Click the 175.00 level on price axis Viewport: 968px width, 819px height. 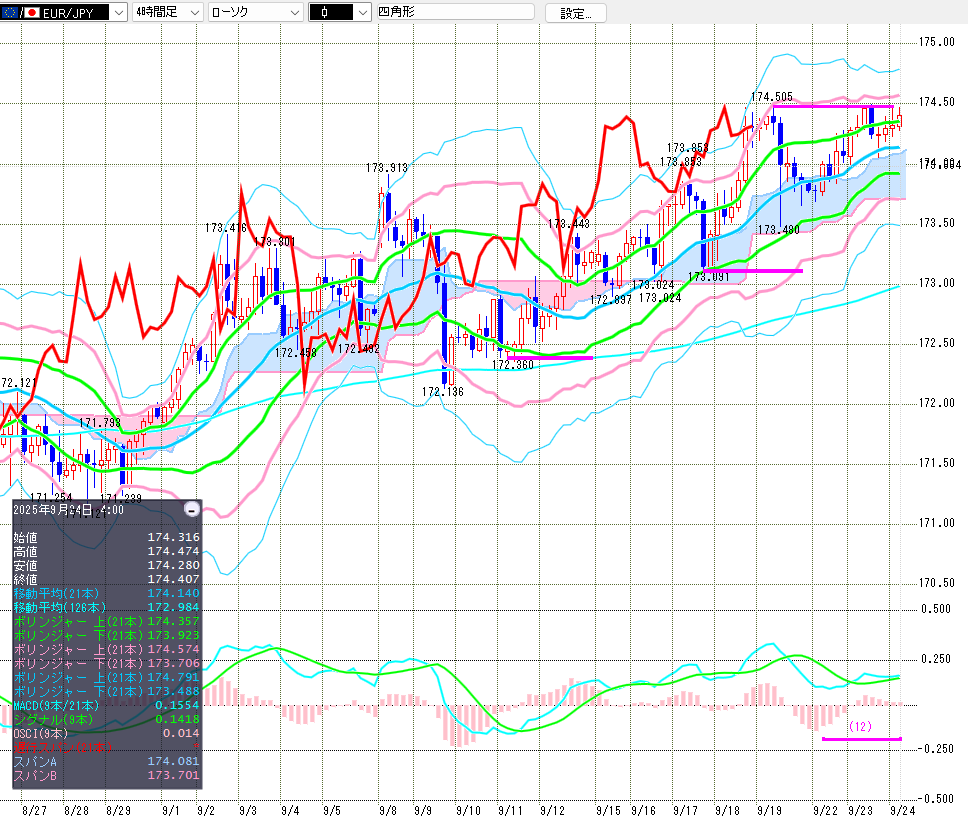pos(937,42)
